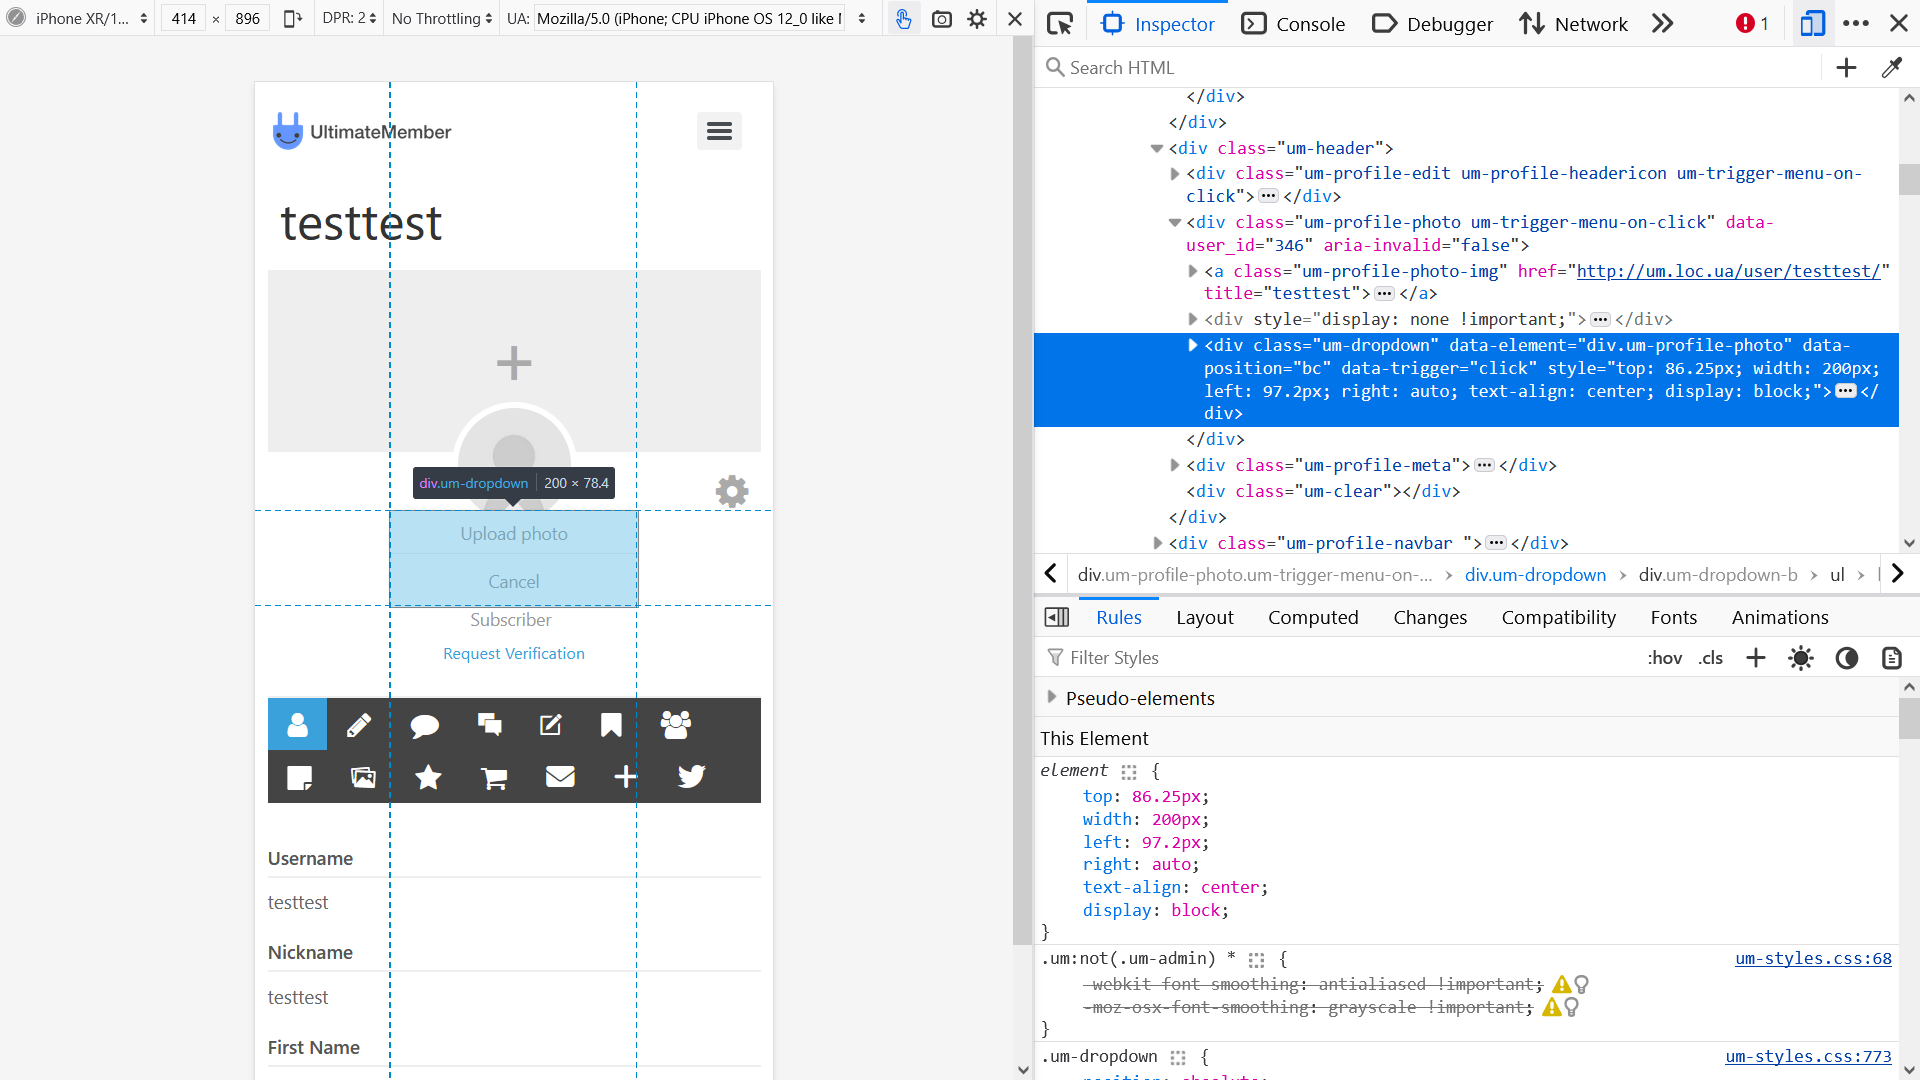
Task: Open the Animations tab
Action: pyautogui.click(x=1780, y=617)
